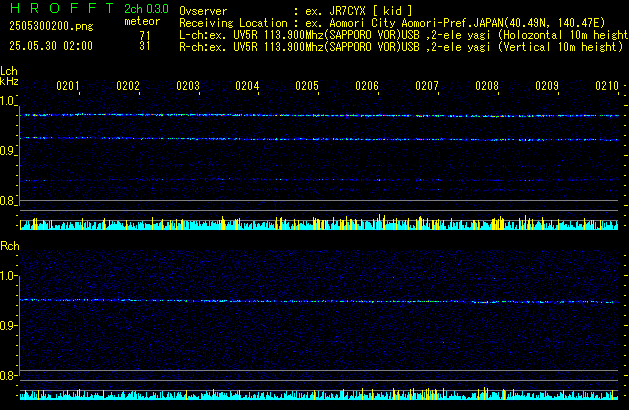The width and height of the screenshot is (629, 410).
Task: Select the meteor count value 31
Action: [145, 46]
